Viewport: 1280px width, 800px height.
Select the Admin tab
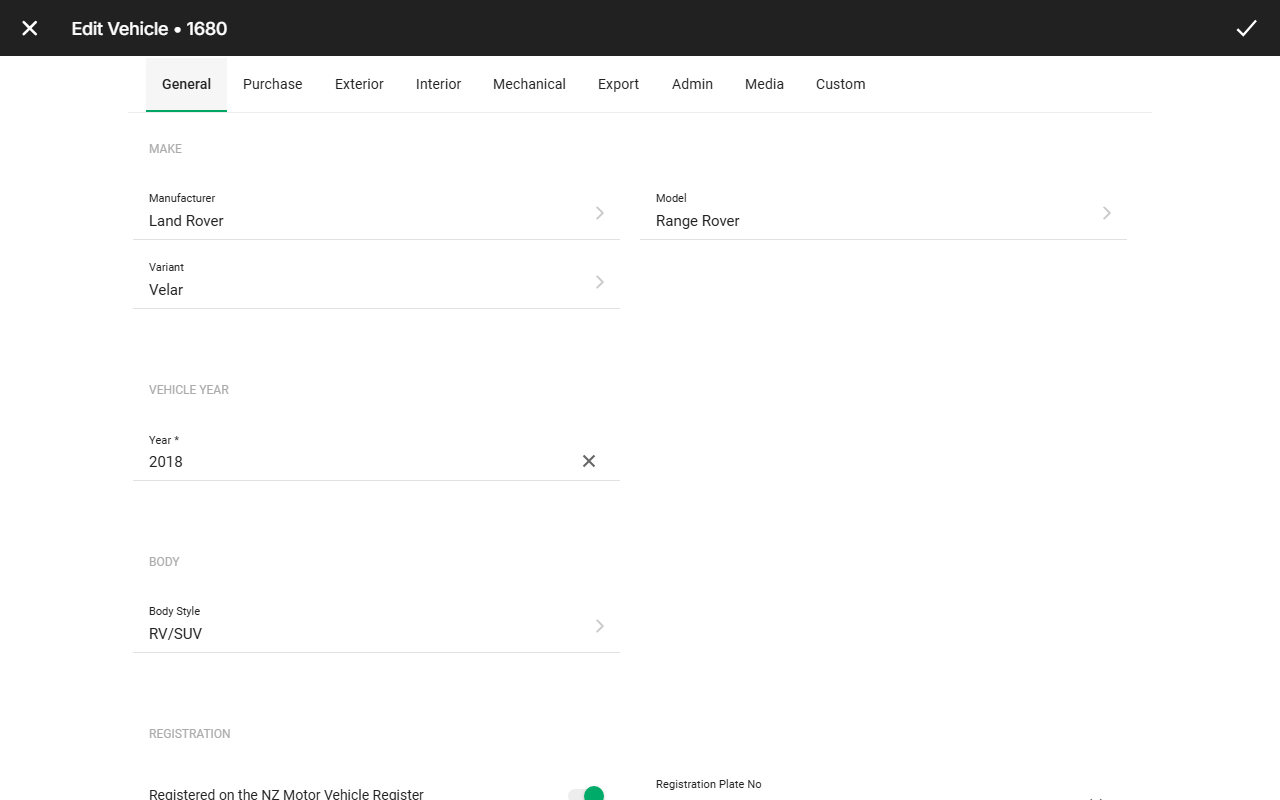[692, 84]
